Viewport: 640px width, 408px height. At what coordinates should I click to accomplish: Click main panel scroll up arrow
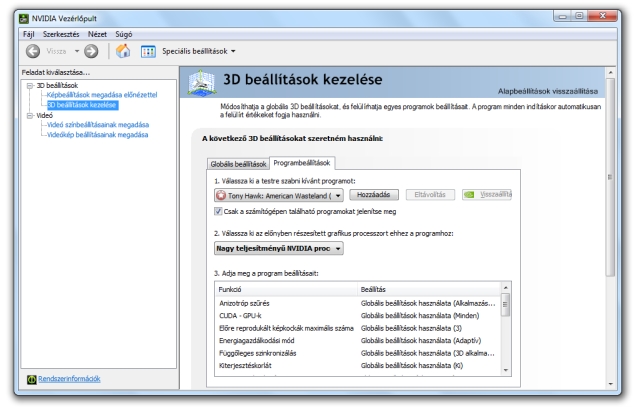pyautogui.click(x=611, y=73)
